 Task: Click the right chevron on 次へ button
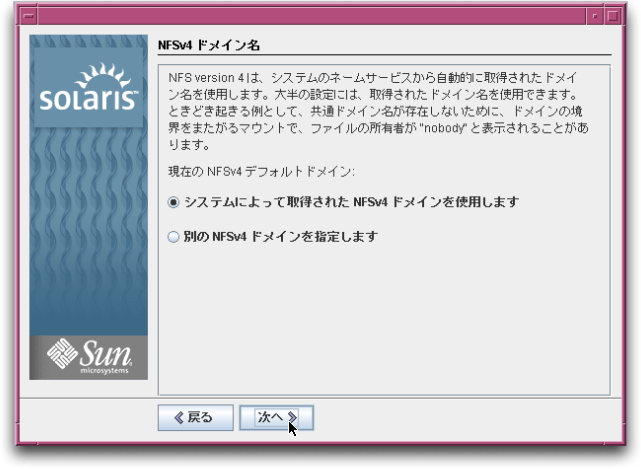coord(292,417)
